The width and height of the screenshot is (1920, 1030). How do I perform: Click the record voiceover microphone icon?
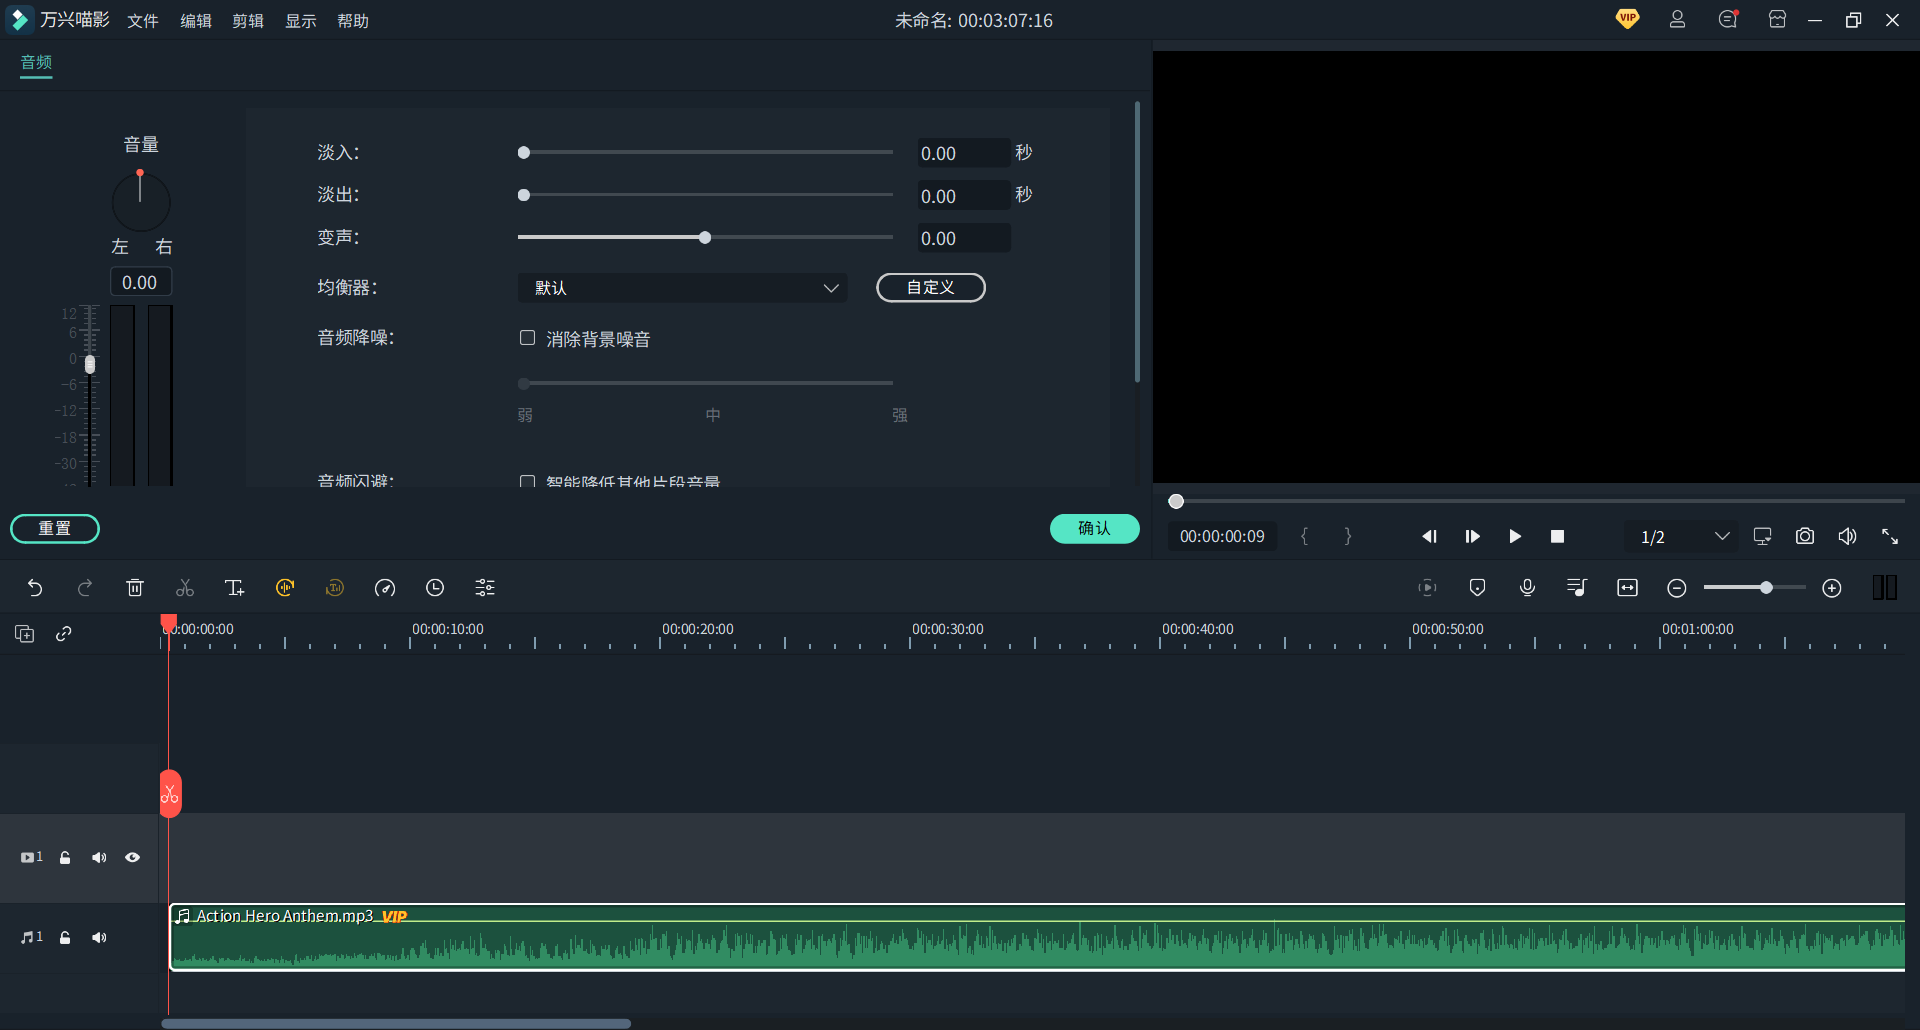pyautogui.click(x=1527, y=588)
